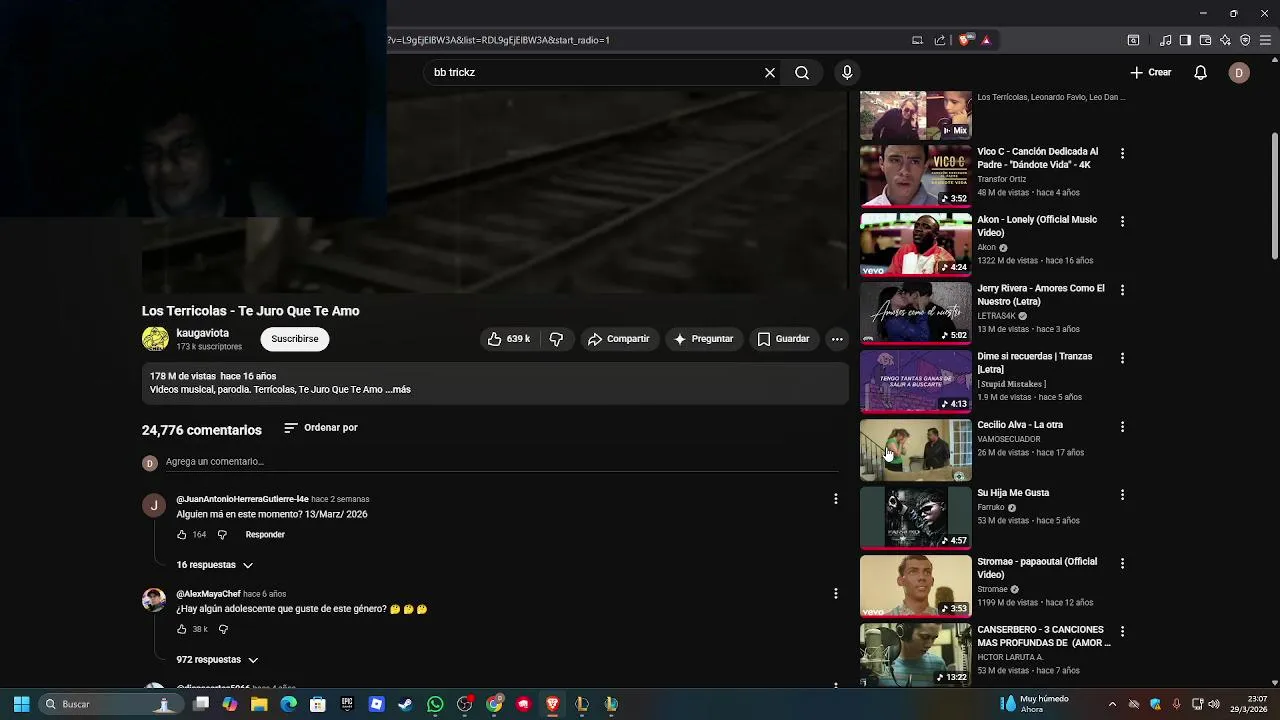The width and height of the screenshot is (1280, 720).
Task: Like AlexMayaChef's comment with 38 k
Action: point(182,629)
